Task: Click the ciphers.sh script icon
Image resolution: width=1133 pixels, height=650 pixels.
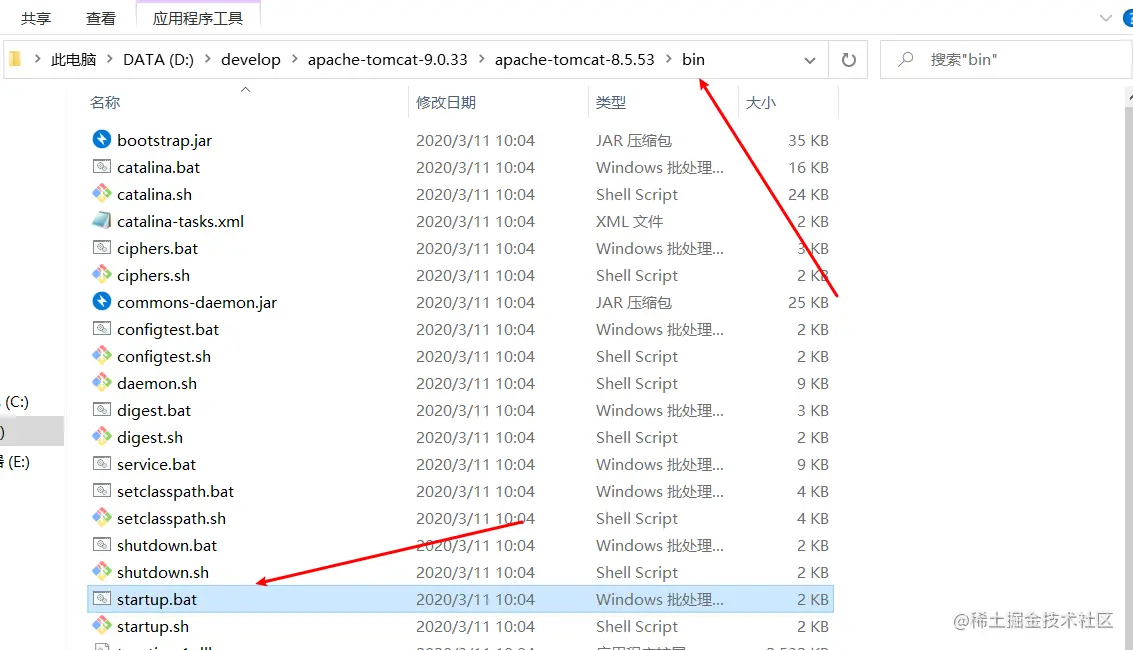Action: click(x=102, y=274)
